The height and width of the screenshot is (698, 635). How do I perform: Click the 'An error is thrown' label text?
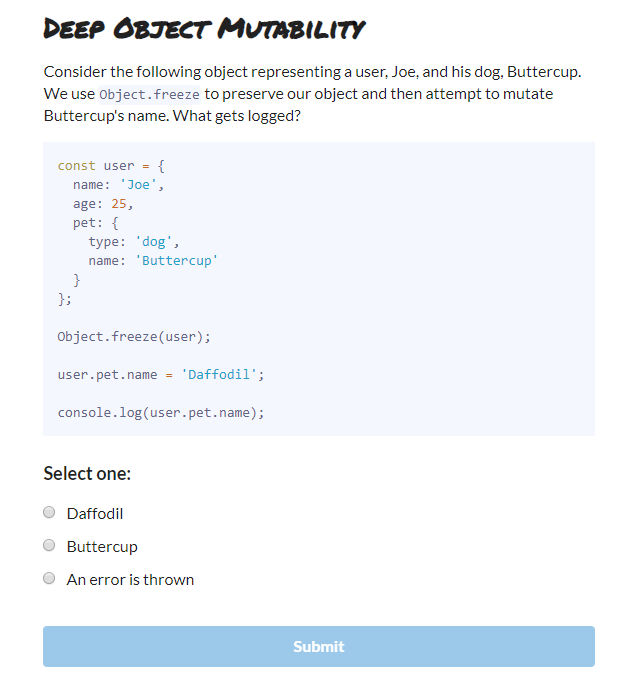click(x=130, y=579)
